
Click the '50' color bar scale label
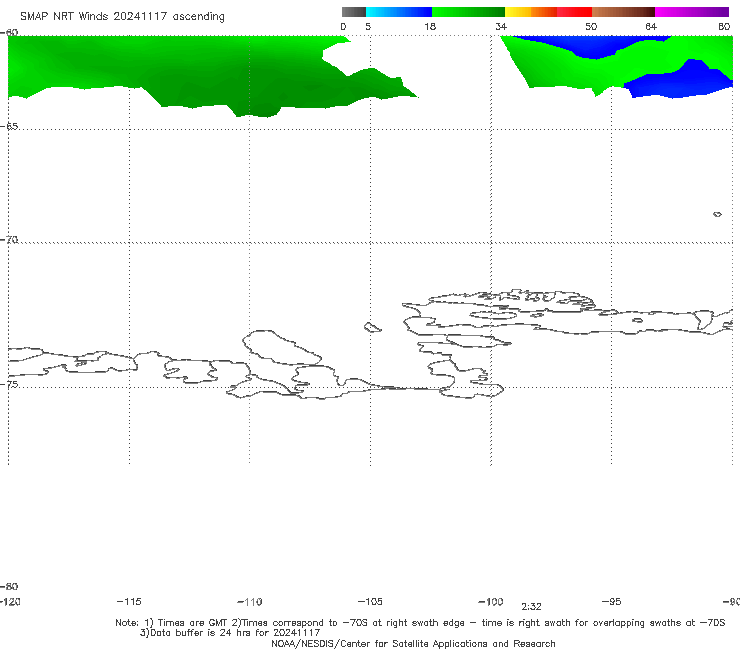(591, 27)
